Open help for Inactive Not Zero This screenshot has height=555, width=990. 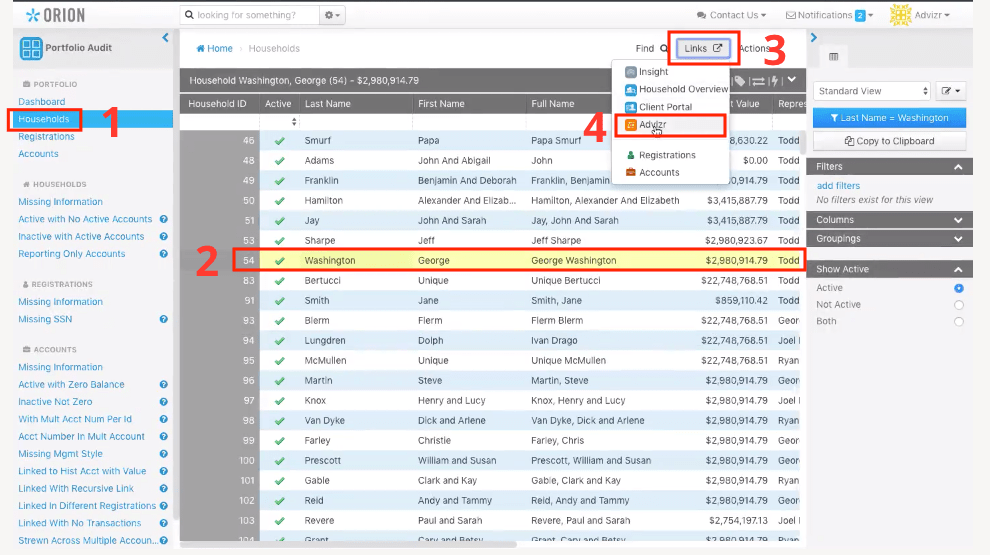coord(164,402)
